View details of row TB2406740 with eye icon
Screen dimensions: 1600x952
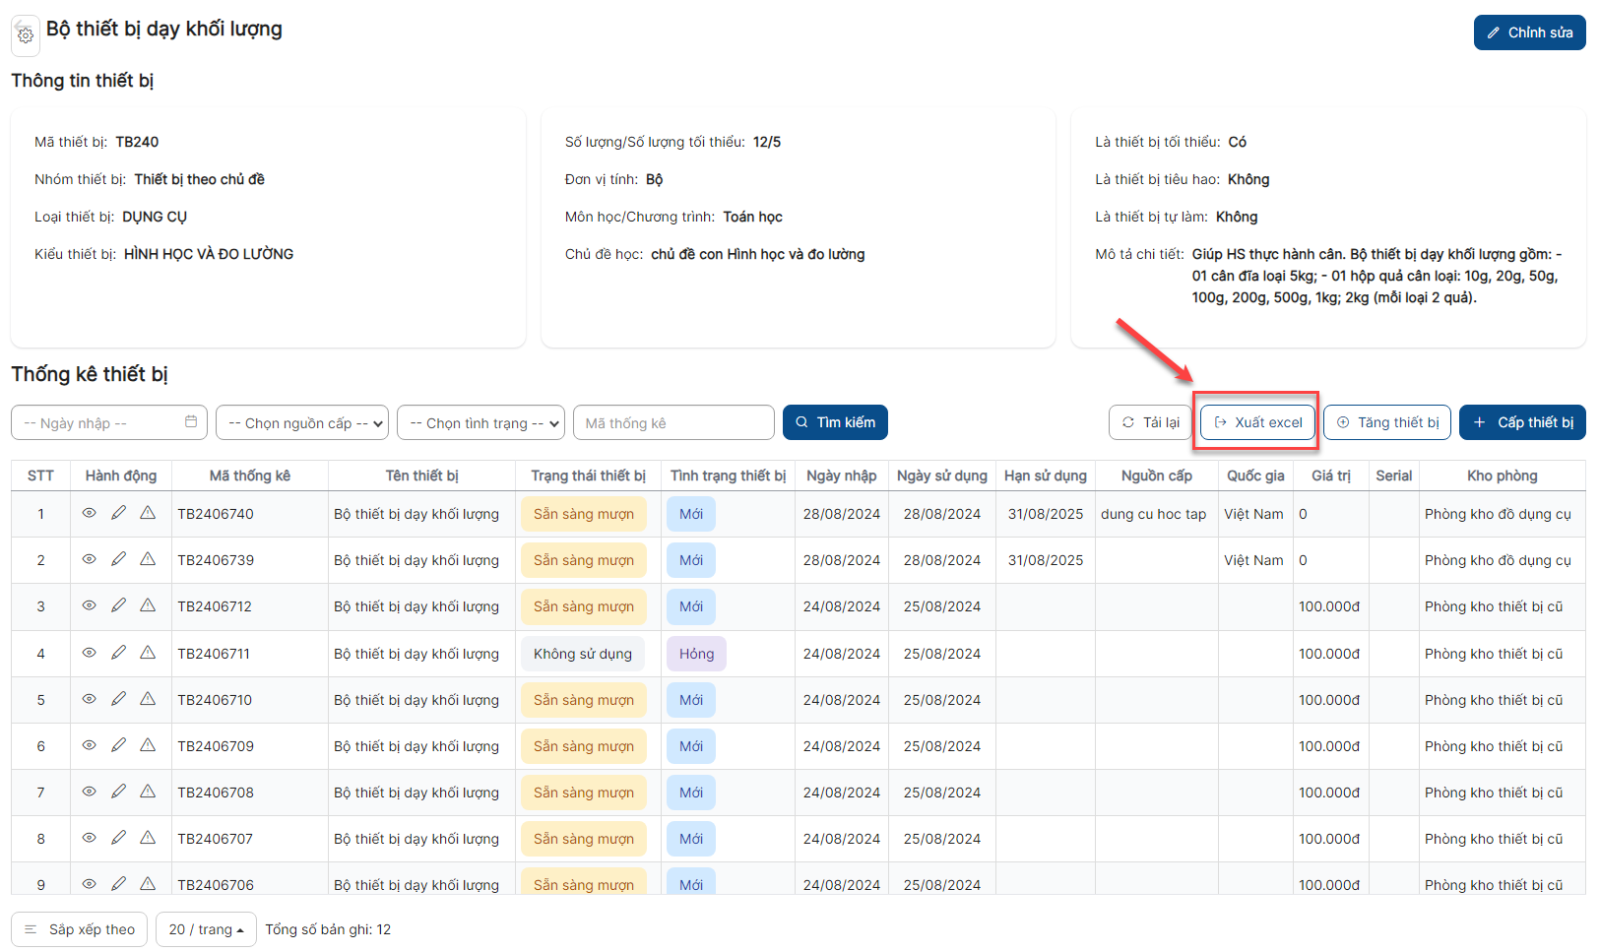89,513
